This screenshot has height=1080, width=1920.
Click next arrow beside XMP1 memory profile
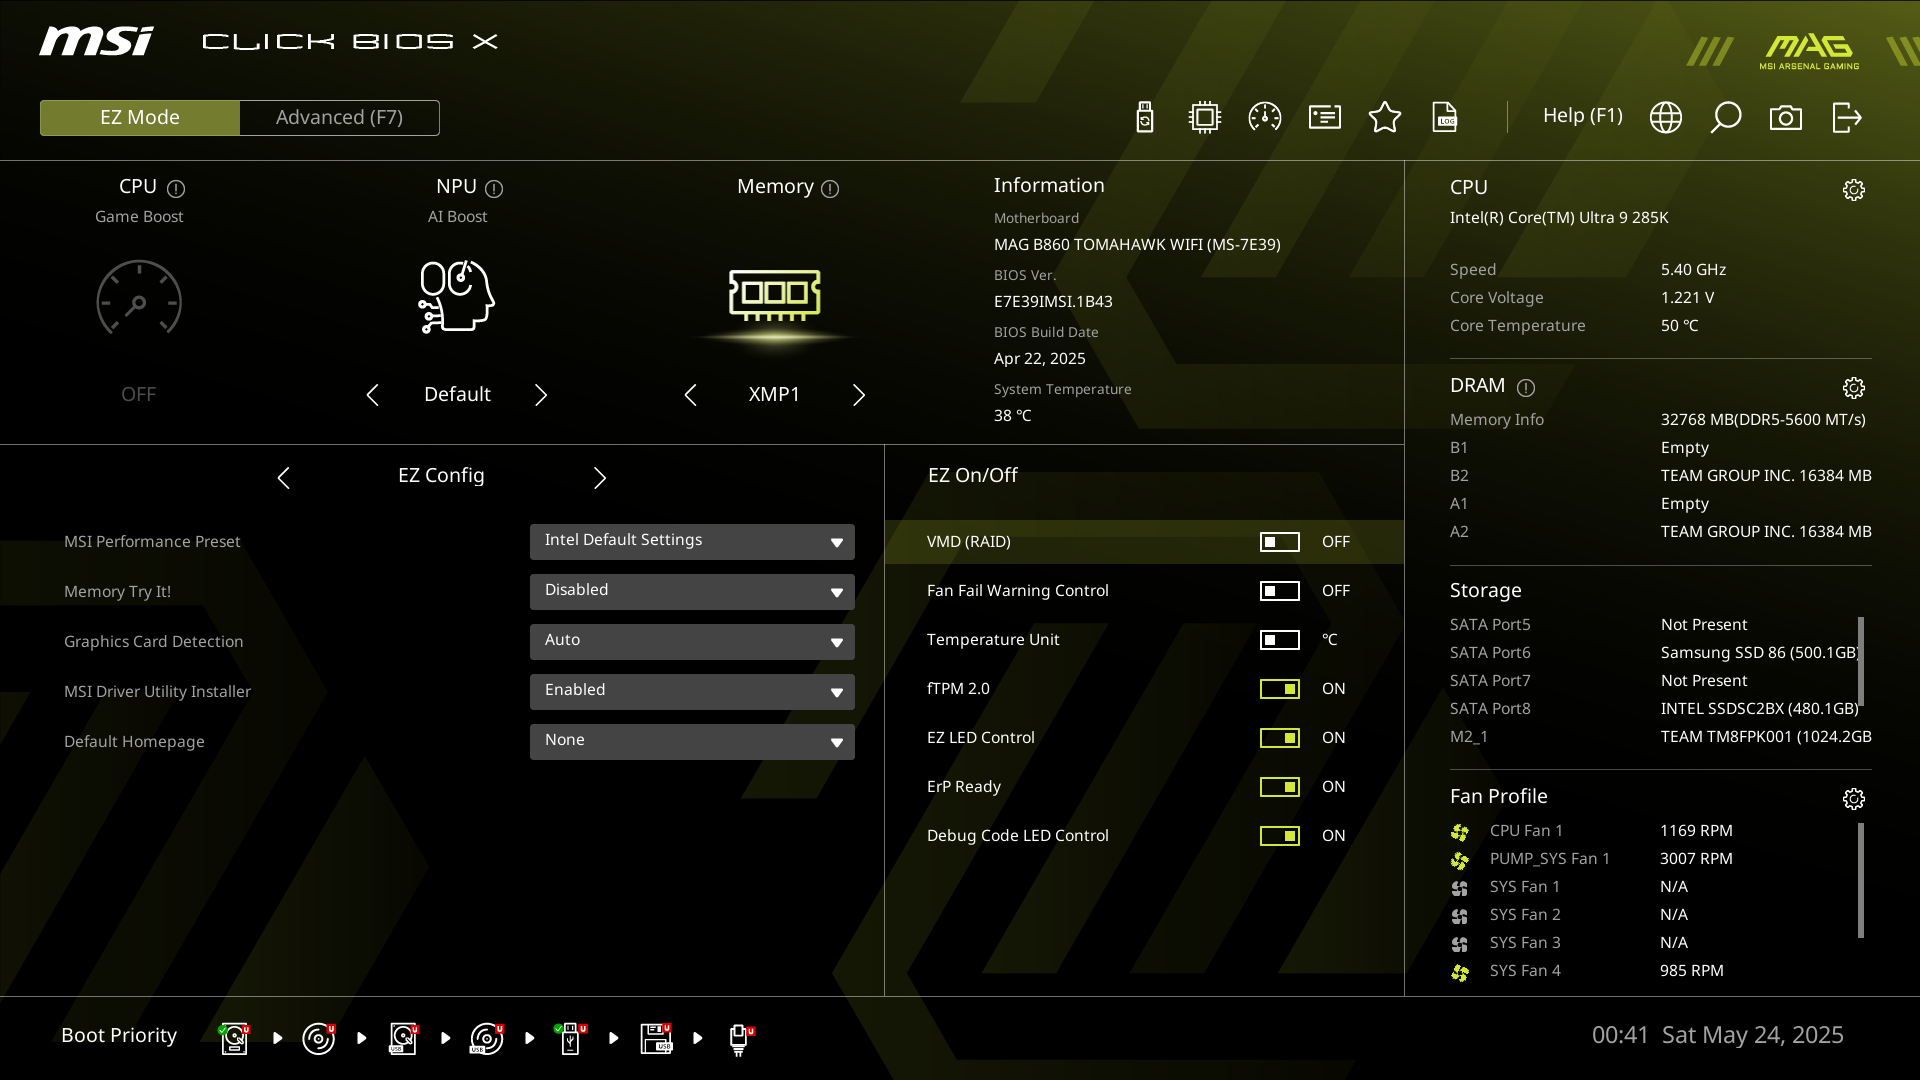tap(859, 395)
